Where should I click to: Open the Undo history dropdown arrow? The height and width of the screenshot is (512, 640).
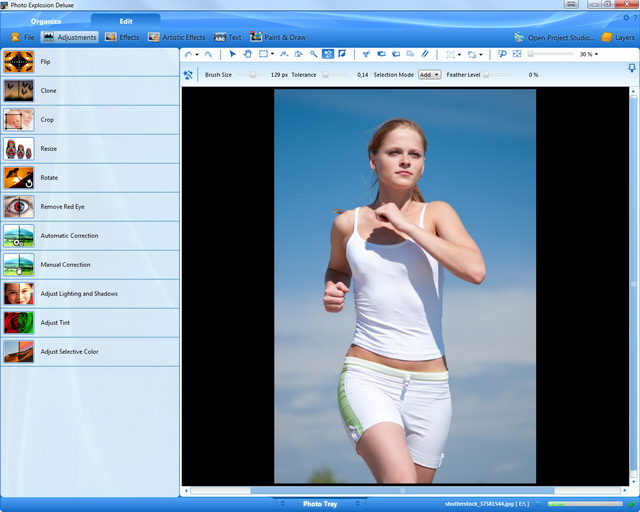click(197, 55)
